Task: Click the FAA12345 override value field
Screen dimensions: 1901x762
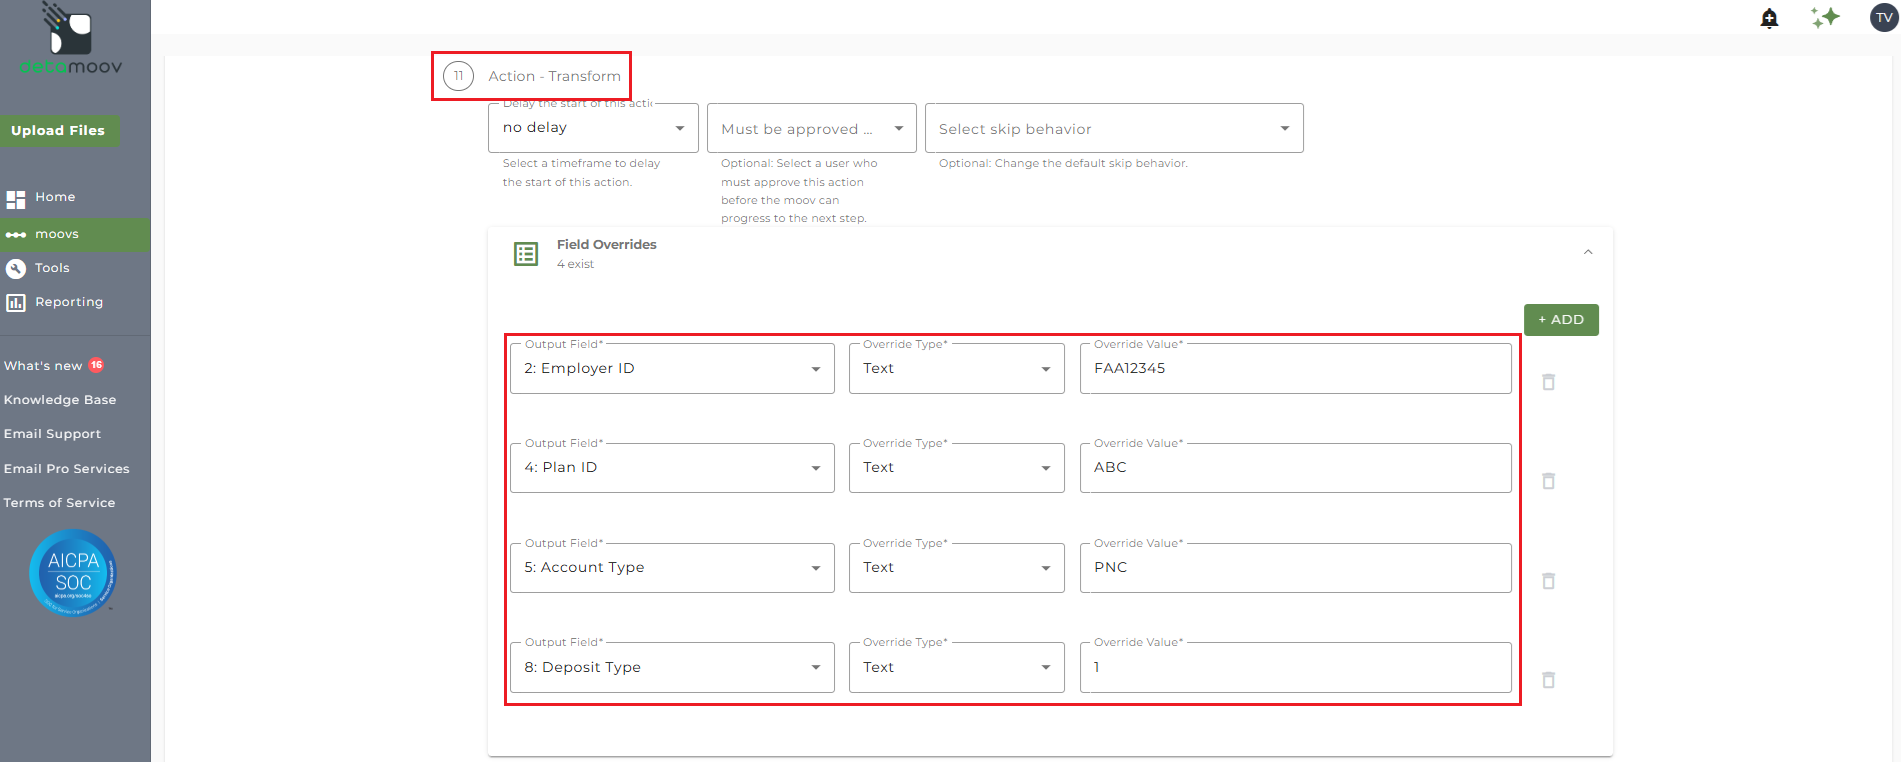Action: click(1294, 369)
